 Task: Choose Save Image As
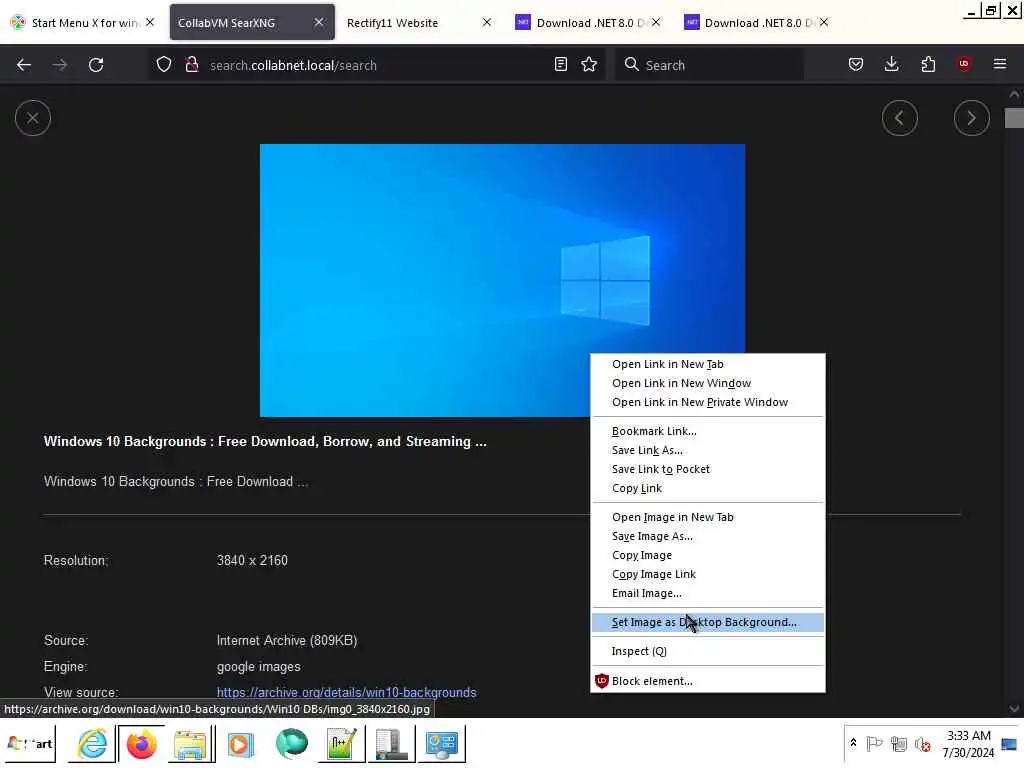tap(707, 536)
